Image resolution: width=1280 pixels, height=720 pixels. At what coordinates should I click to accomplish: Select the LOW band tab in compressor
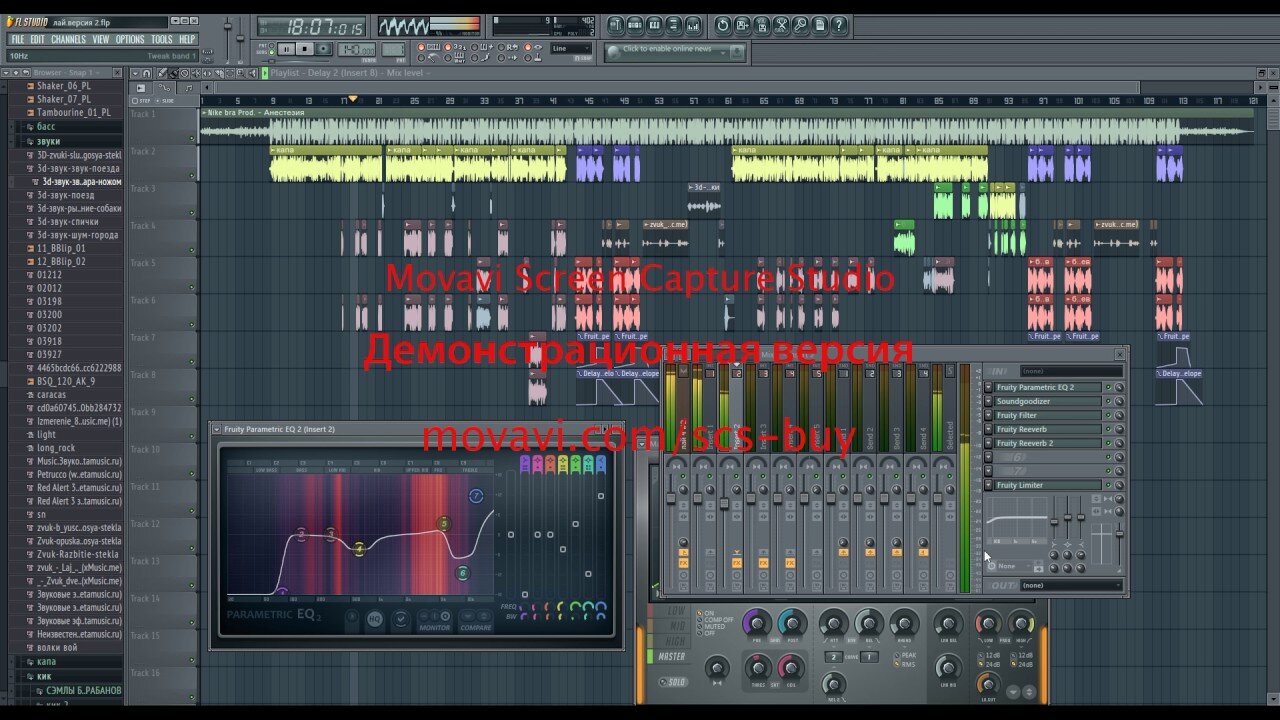click(672, 611)
